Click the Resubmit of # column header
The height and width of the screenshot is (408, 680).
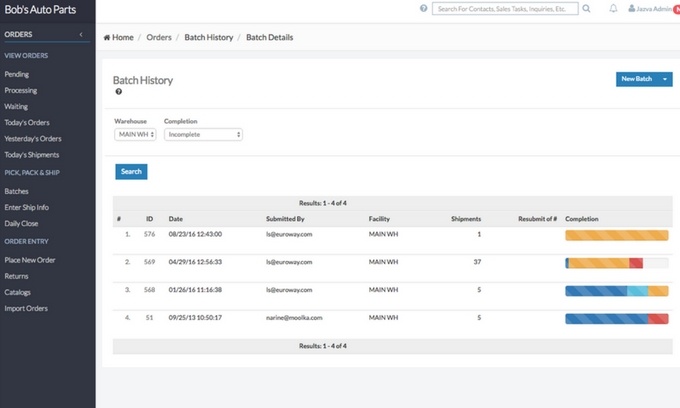pyautogui.click(x=537, y=219)
